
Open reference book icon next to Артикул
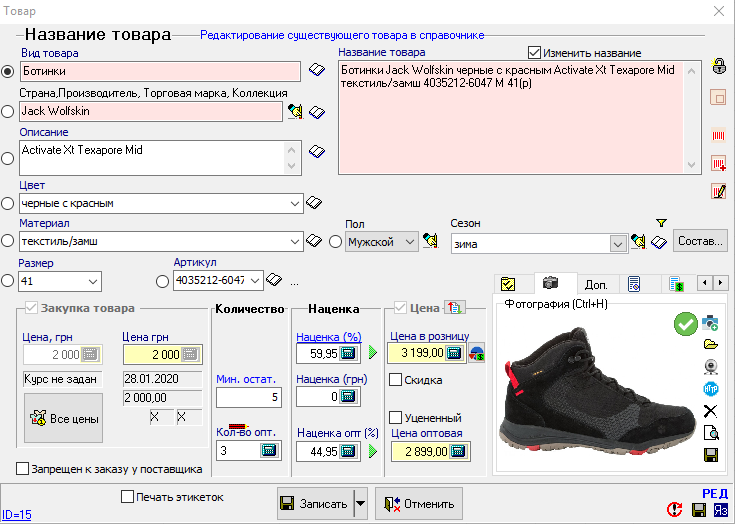(x=274, y=280)
